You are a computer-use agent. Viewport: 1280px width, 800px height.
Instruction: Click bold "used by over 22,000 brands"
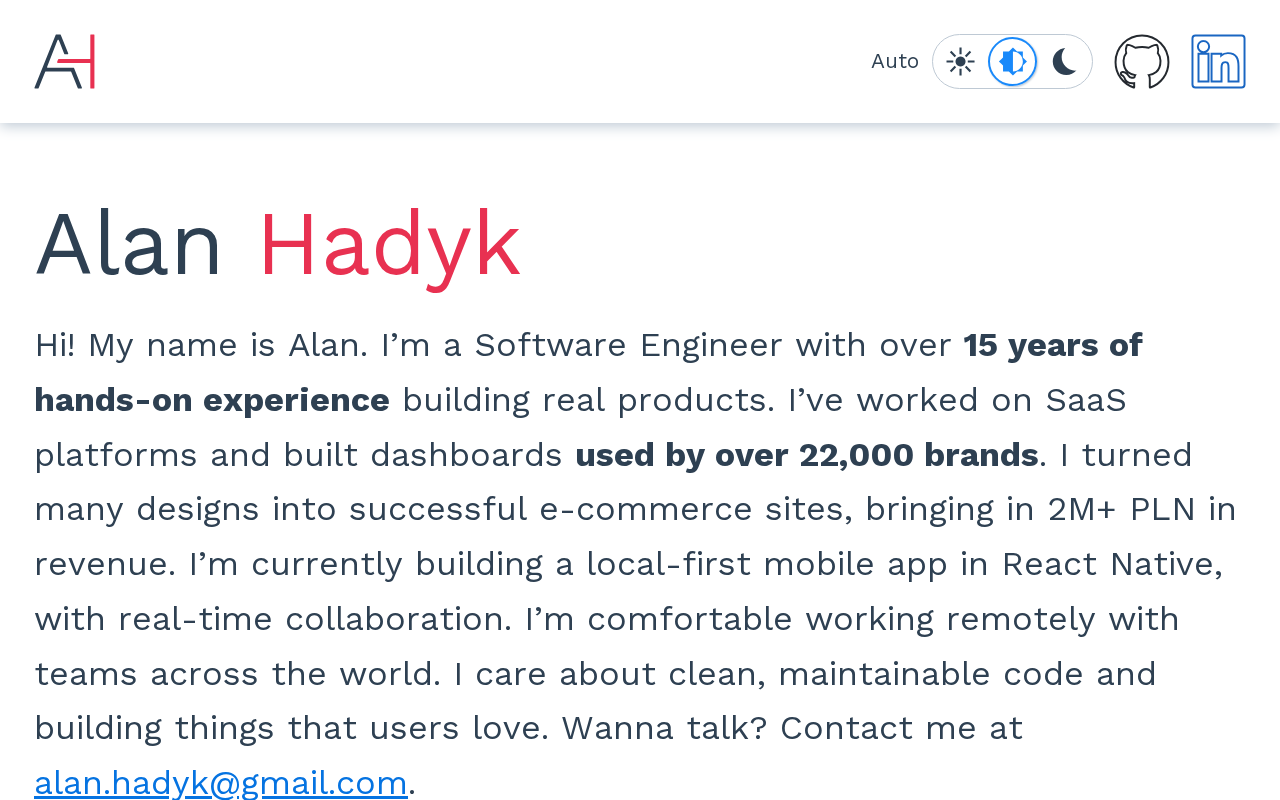(806, 455)
